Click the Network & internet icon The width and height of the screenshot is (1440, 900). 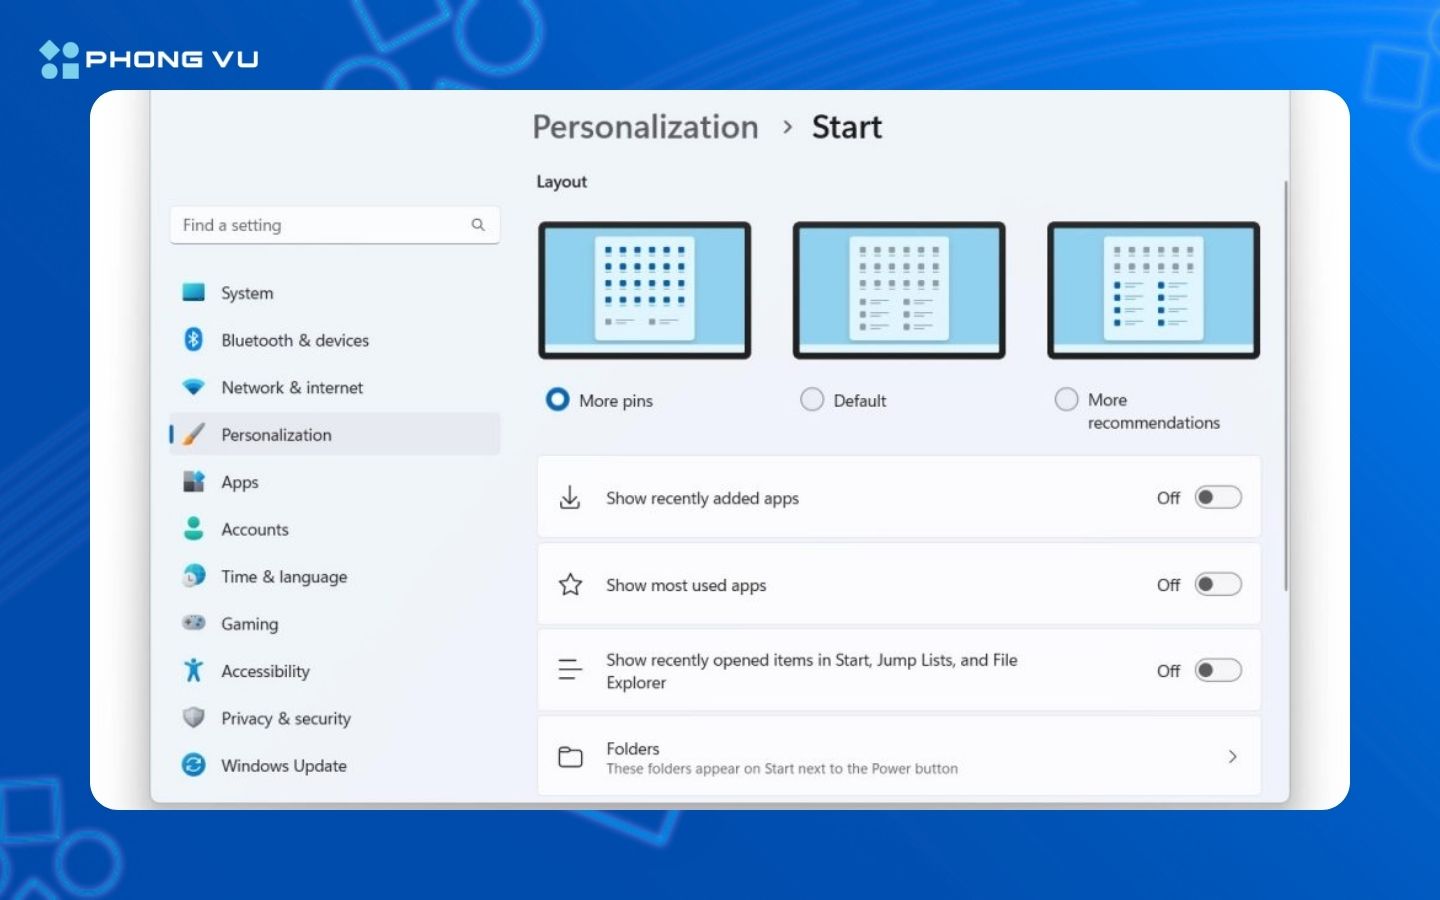click(194, 387)
